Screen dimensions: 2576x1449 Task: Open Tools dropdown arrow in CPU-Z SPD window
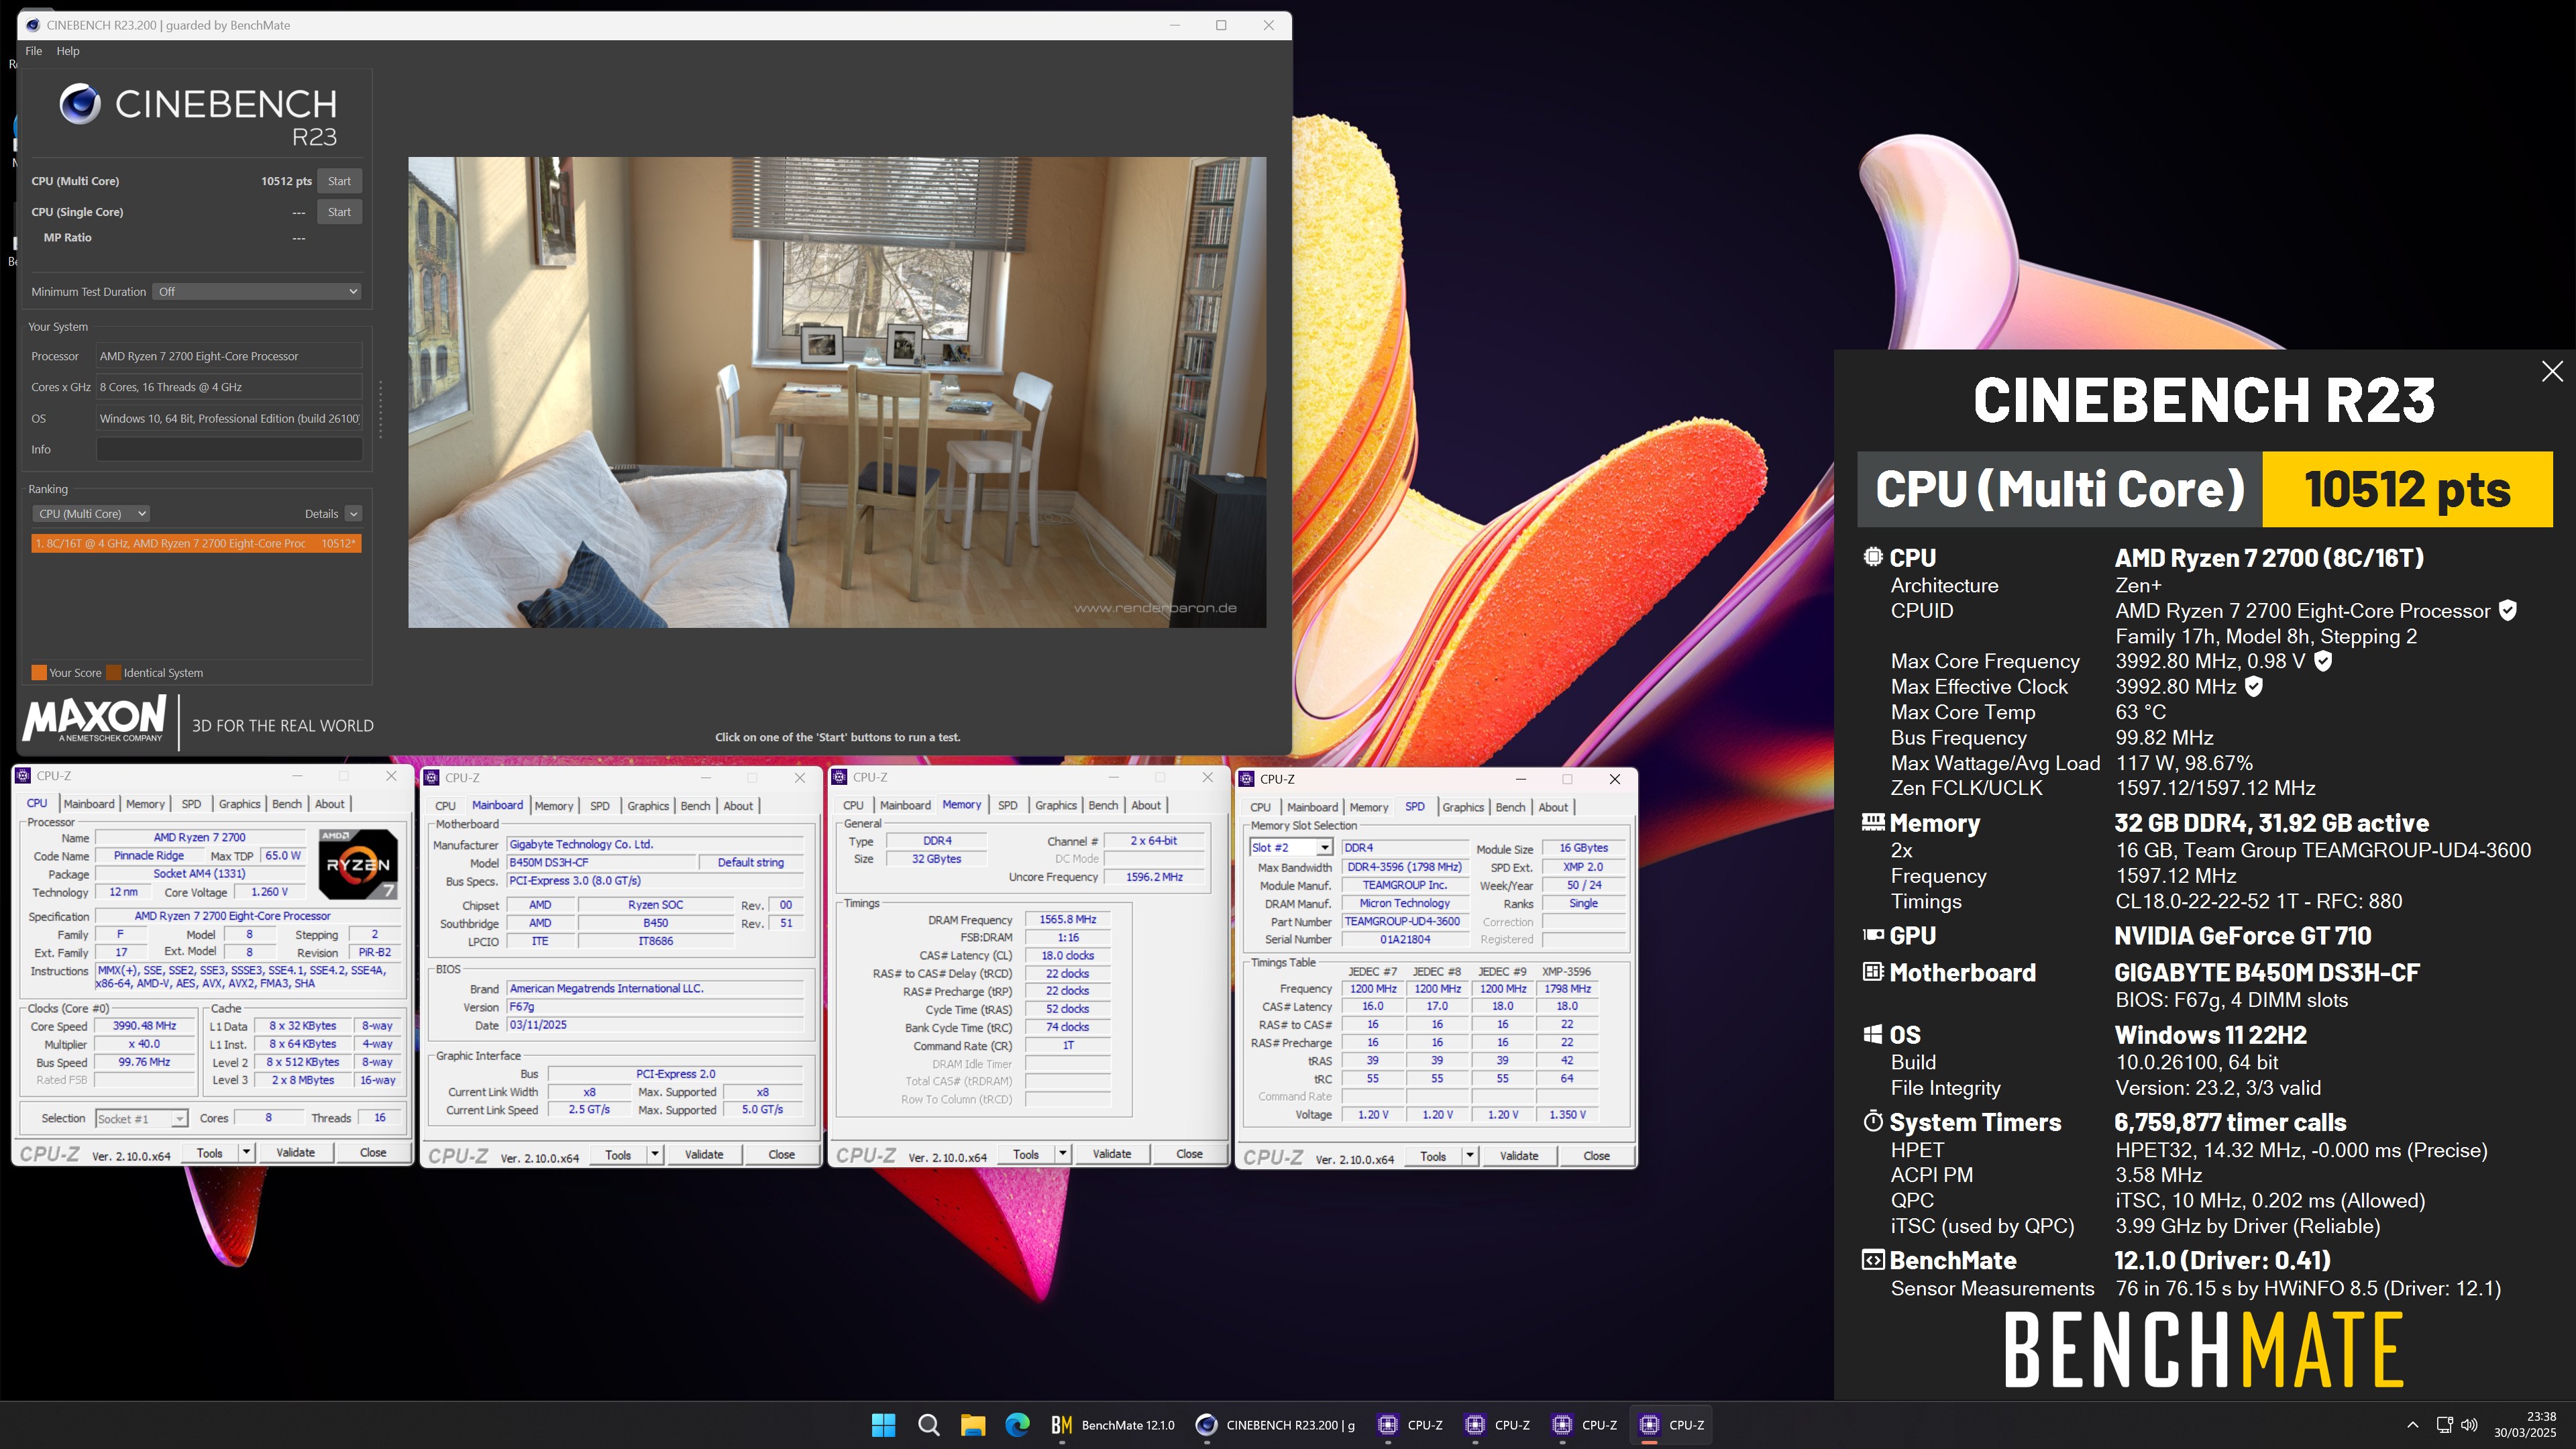coord(1470,1156)
